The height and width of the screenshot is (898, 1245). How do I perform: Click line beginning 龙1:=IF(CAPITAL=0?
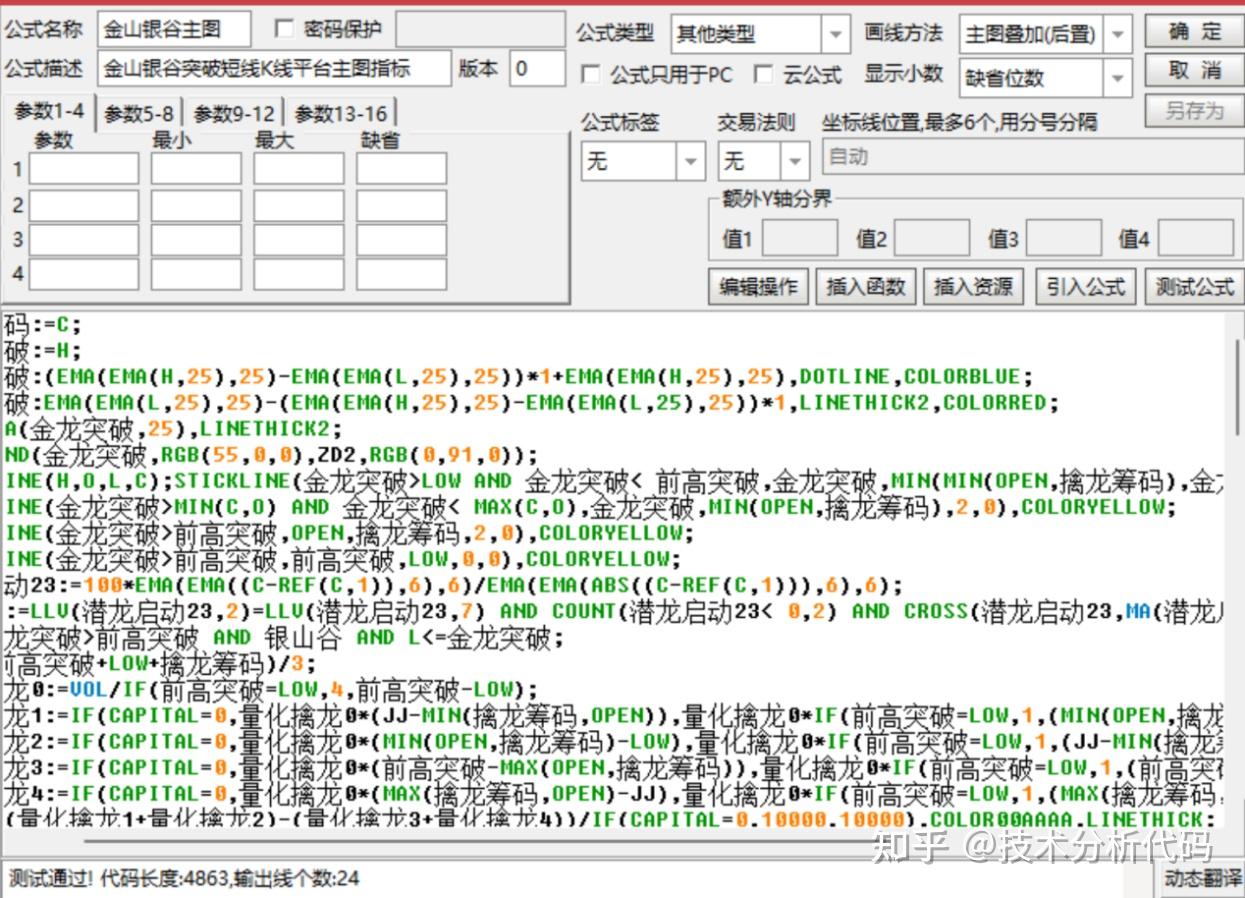612,715
